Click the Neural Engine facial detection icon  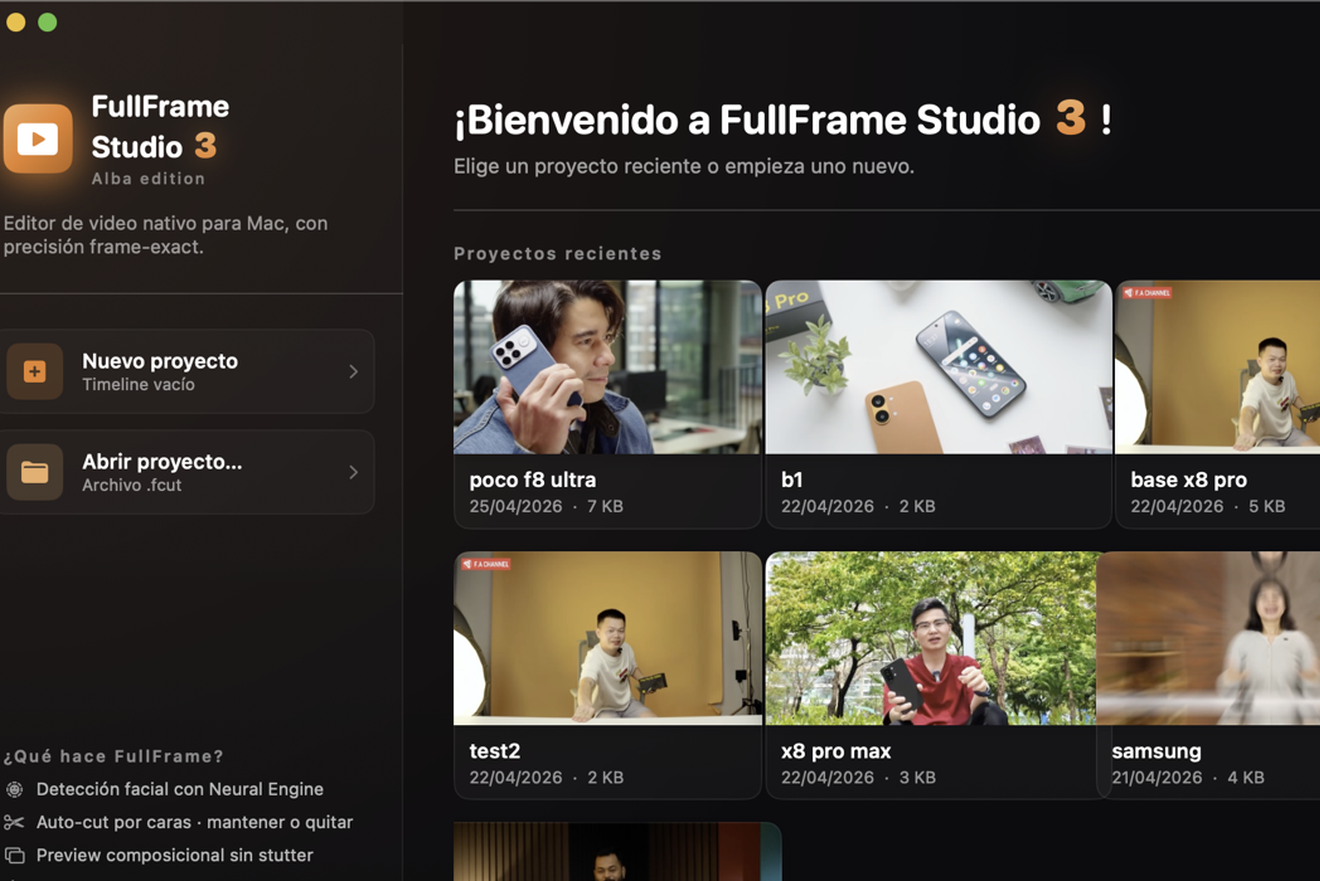tap(13, 789)
